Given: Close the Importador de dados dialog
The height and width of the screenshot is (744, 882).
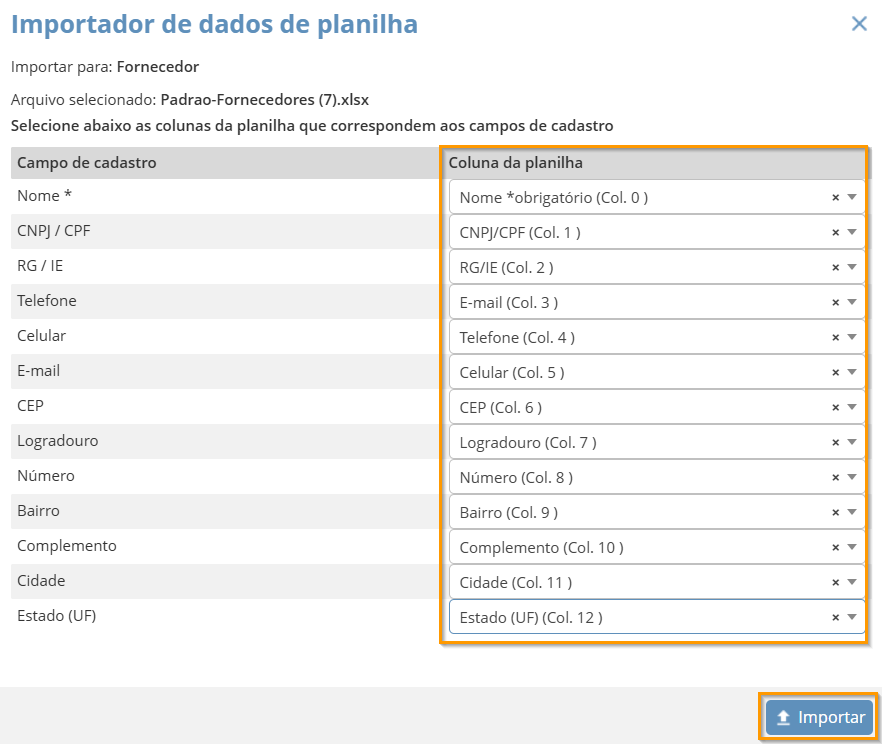Looking at the screenshot, I should pyautogui.click(x=859, y=24).
